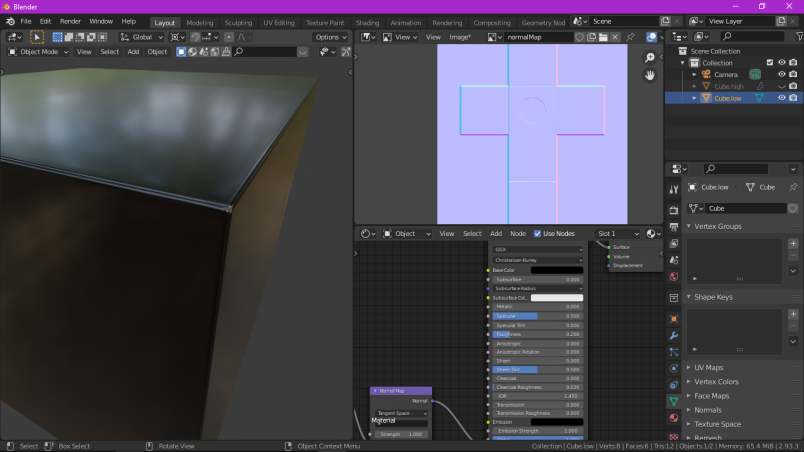Switch to the Modeling workspace tab
The width and height of the screenshot is (804, 452).
point(199,23)
